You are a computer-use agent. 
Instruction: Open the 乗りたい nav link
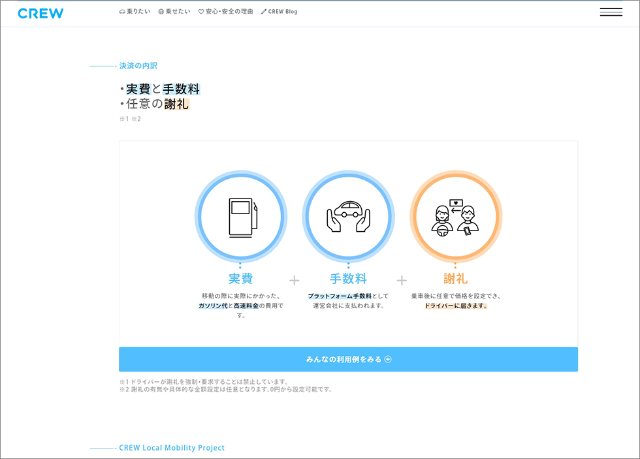[x=135, y=12]
